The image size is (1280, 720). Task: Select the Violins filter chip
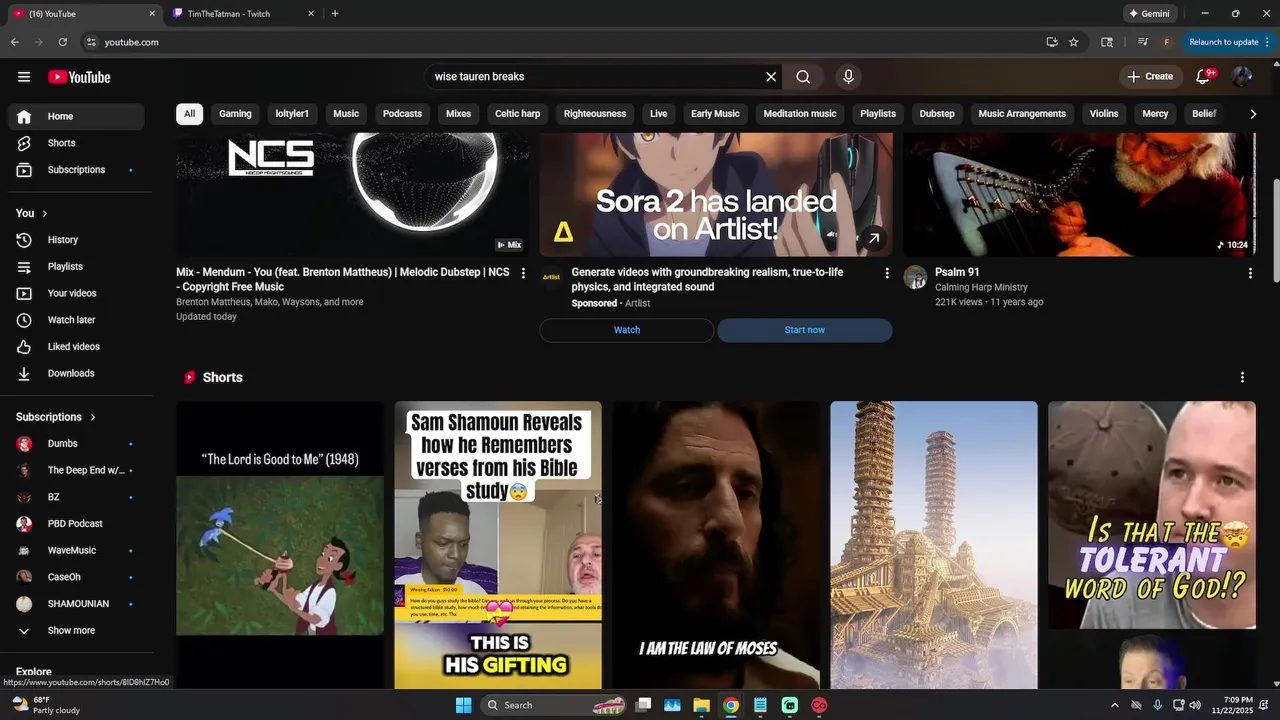pyautogui.click(x=1104, y=114)
